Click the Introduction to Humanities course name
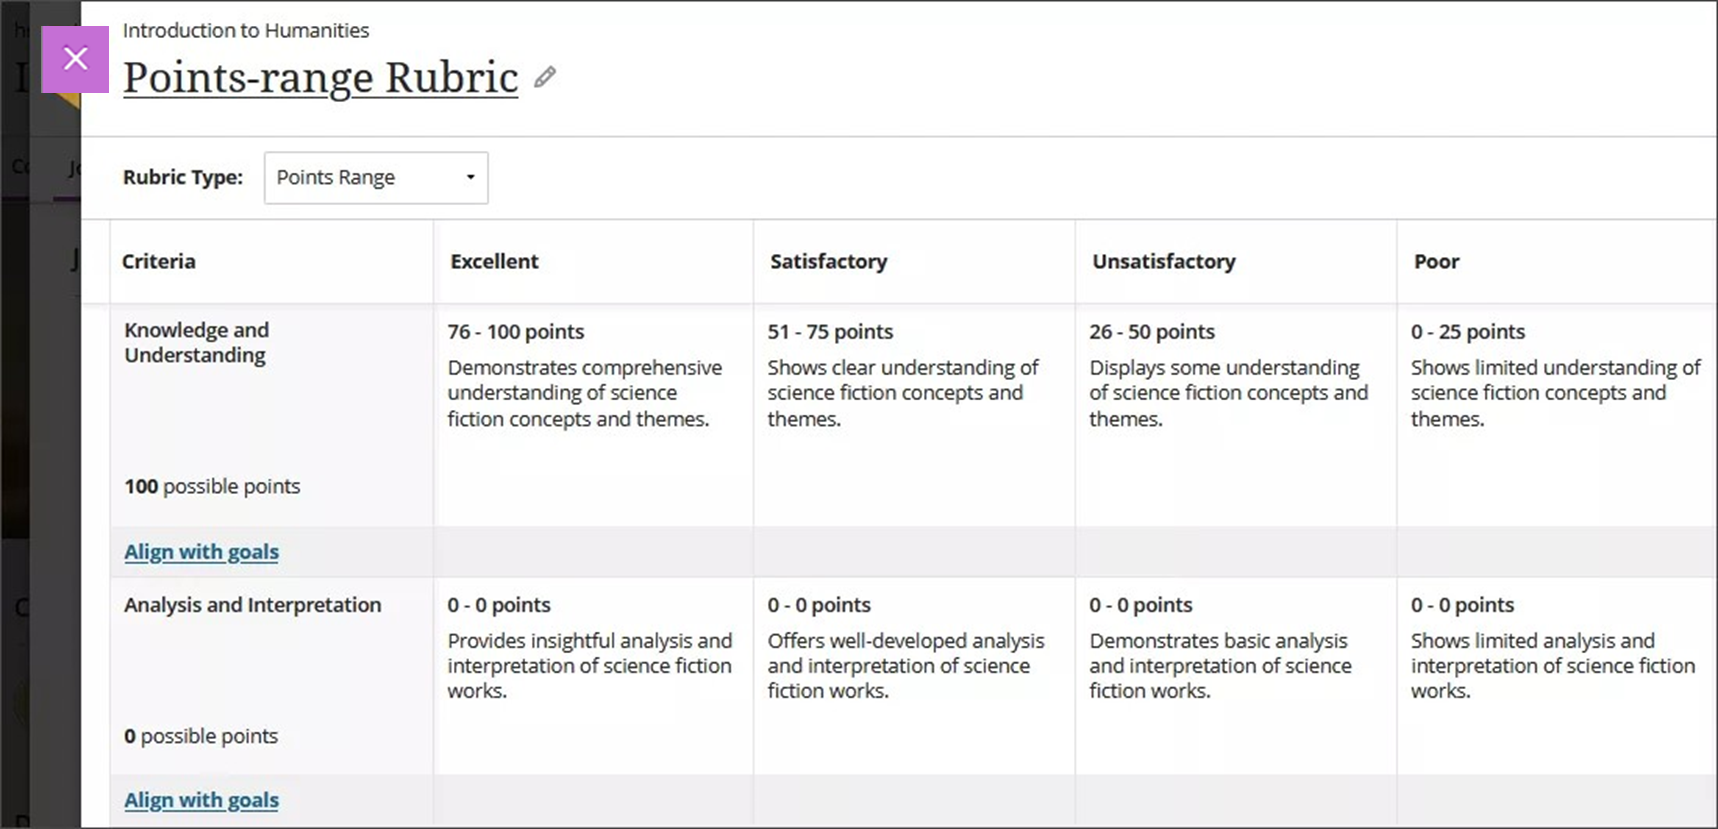Screen dimensions: 1718x829 click(x=246, y=30)
